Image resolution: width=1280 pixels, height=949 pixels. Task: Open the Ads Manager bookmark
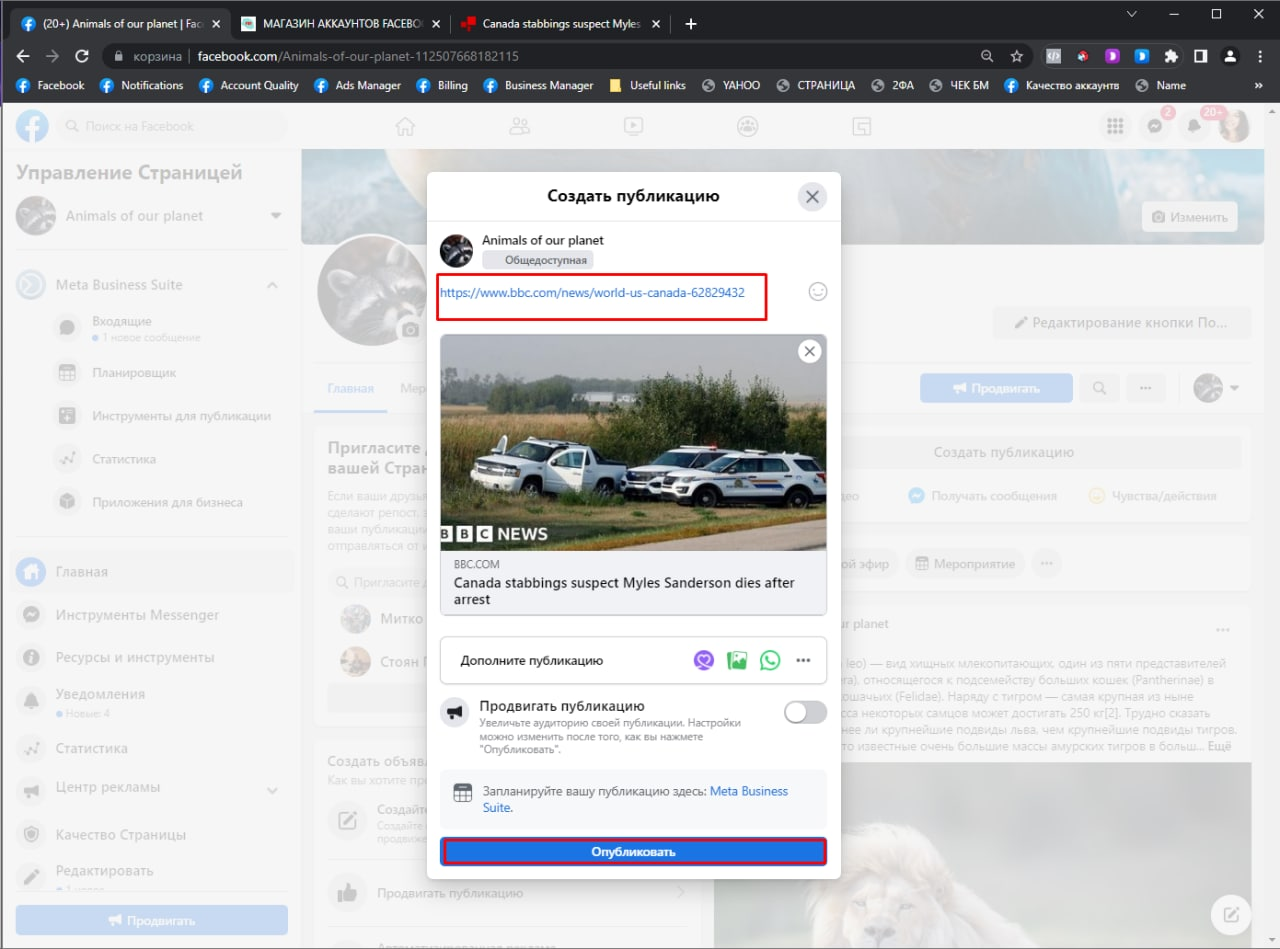(x=357, y=86)
